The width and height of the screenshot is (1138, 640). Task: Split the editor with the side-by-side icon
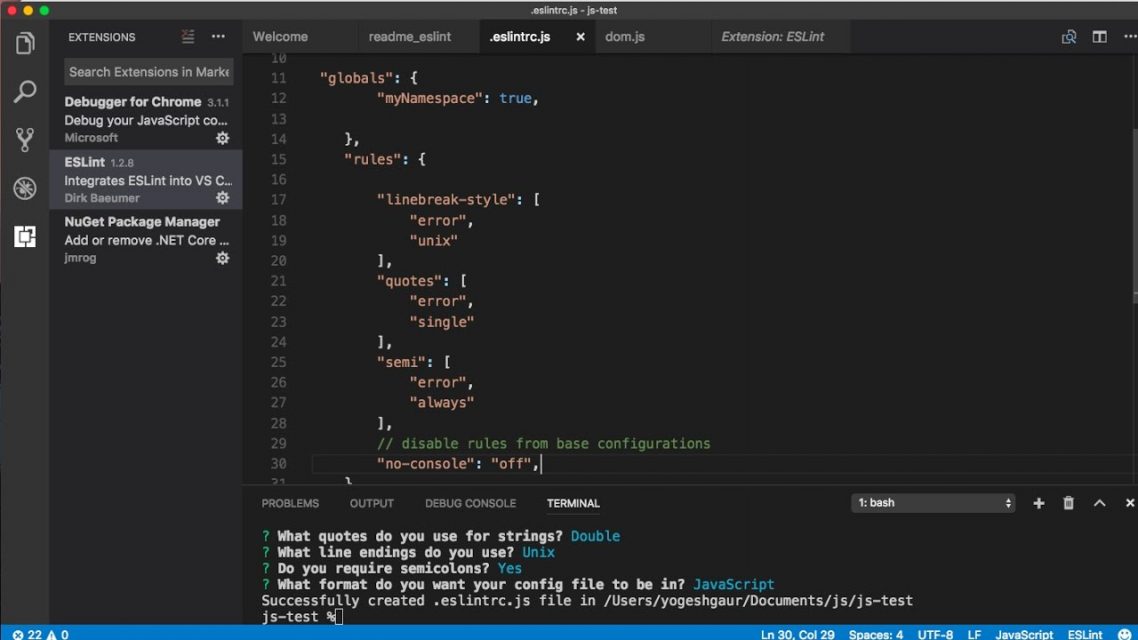[1099, 36]
